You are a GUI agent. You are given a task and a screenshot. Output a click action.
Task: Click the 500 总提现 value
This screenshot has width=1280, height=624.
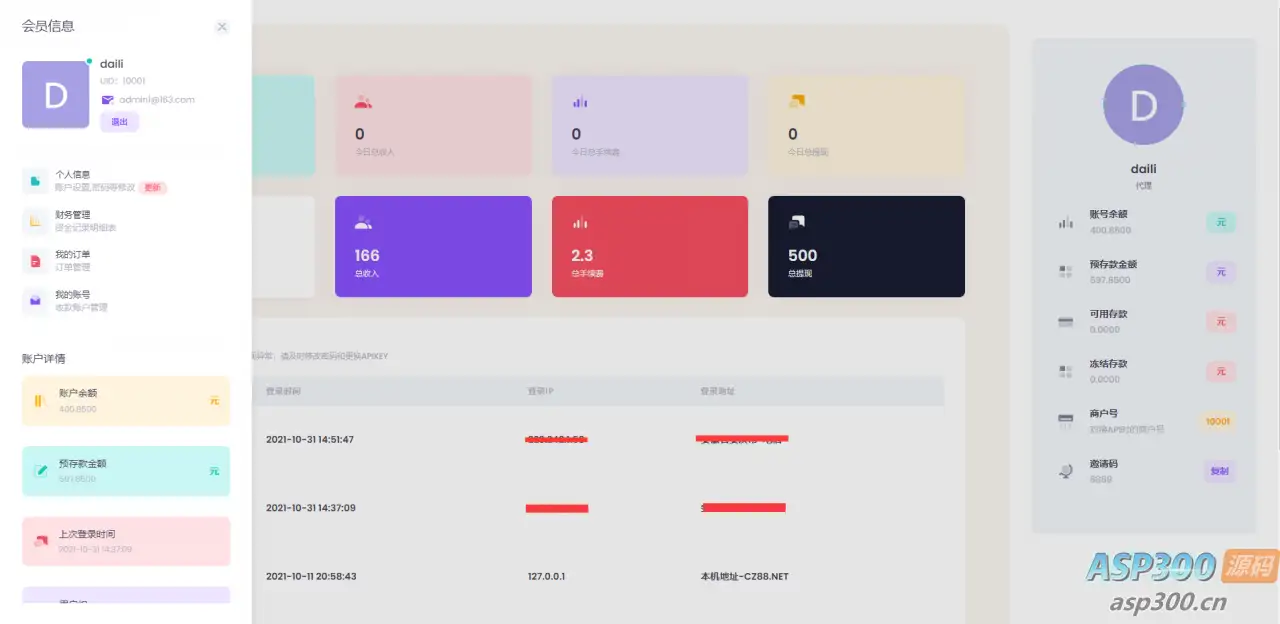click(802, 255)
